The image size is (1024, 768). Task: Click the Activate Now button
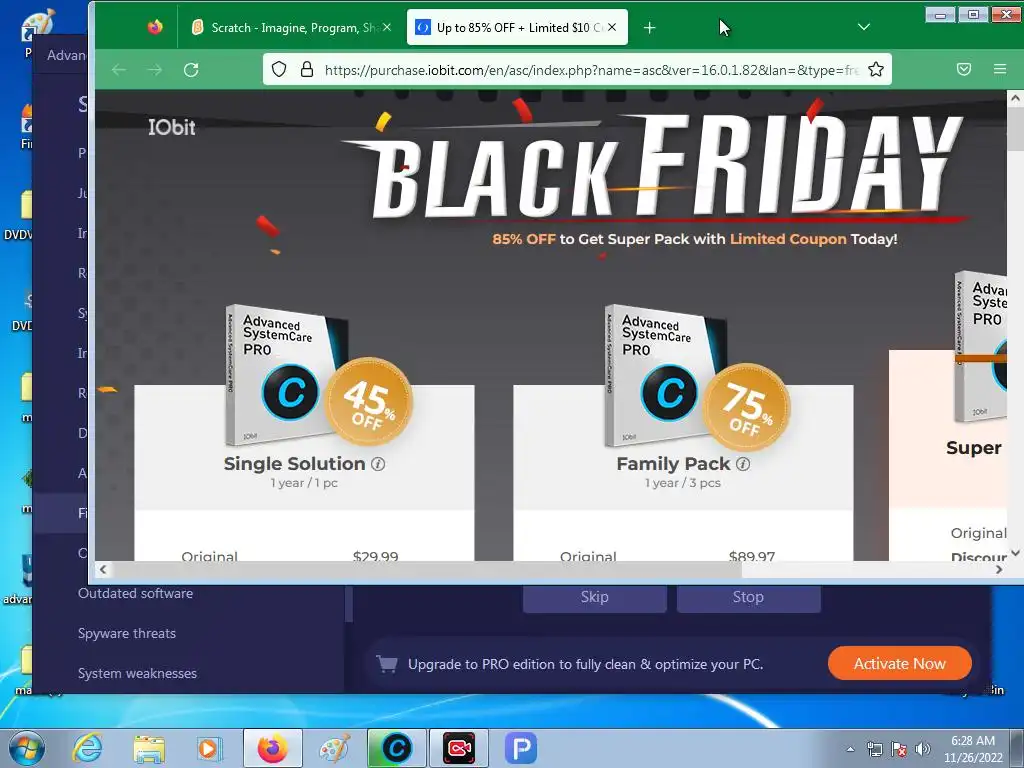coord(899,664)
